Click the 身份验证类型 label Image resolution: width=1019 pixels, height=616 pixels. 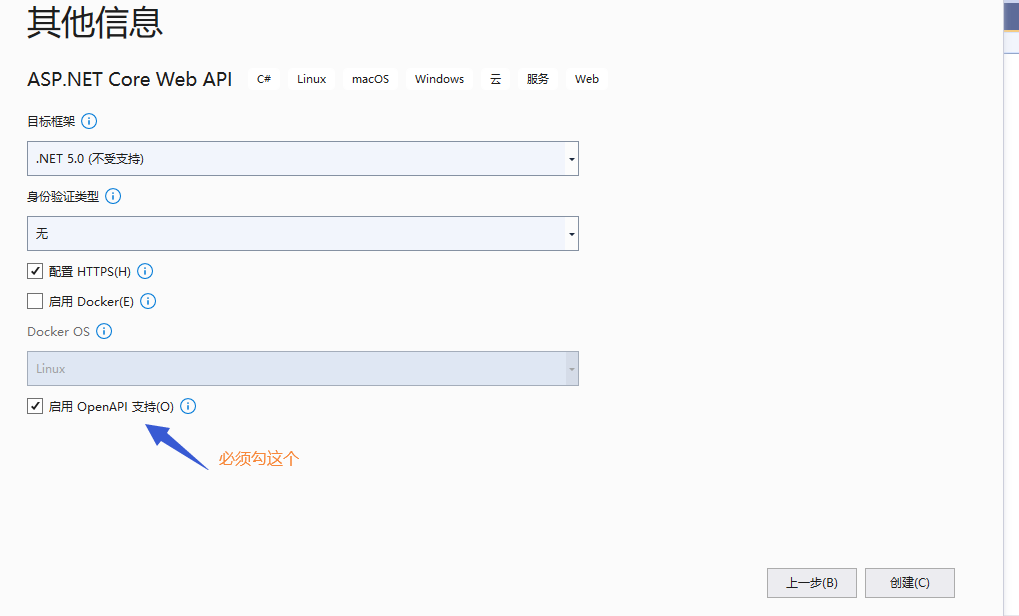tap(63, 196)
